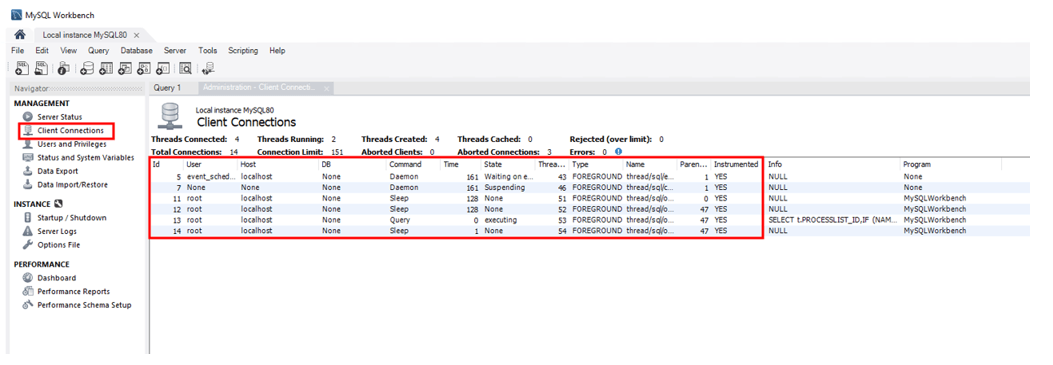Open the object inspector toolbar icon
This screenshot has height=365, width=1053.
64,68
